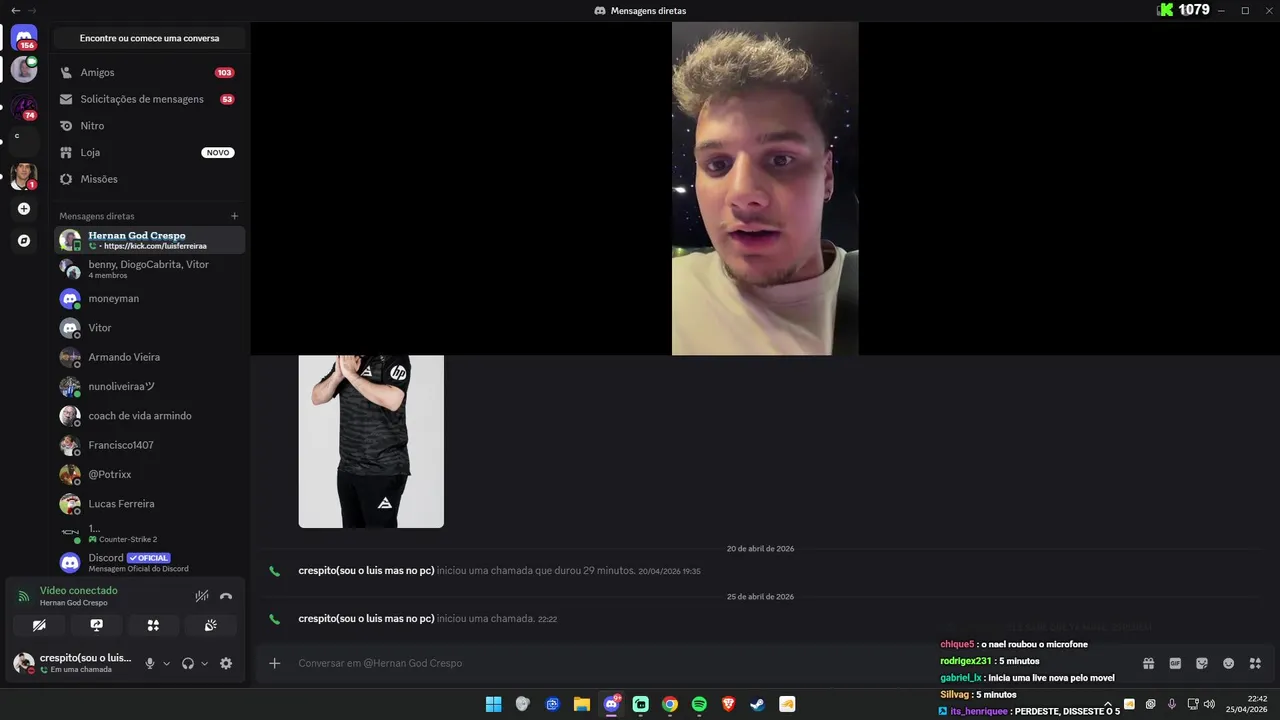The height and width of the screenshot is (720, 1280).
Task: Share your screen in the call
Action: (x=96, y=625)
